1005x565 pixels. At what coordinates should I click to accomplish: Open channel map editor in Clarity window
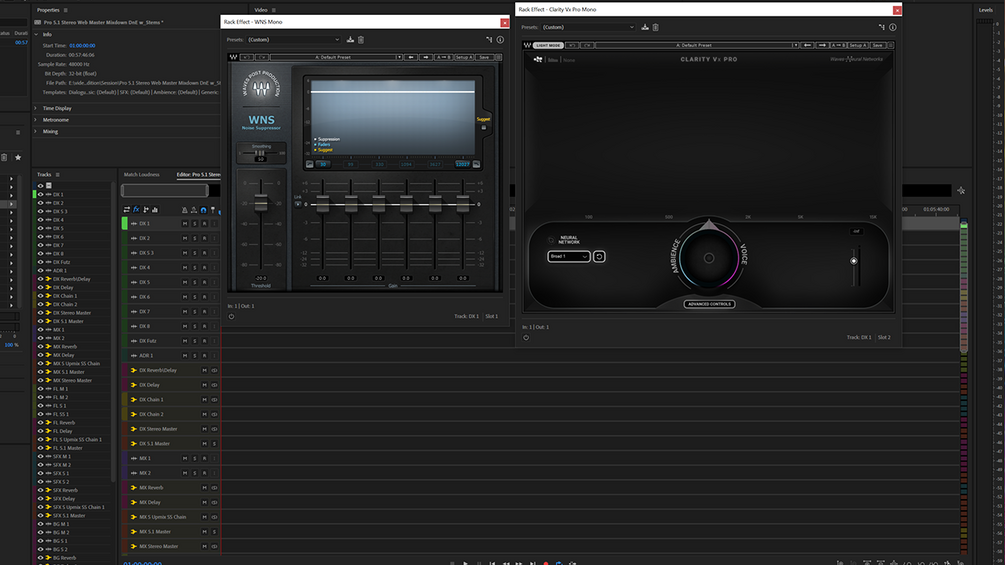coord(881,27)
